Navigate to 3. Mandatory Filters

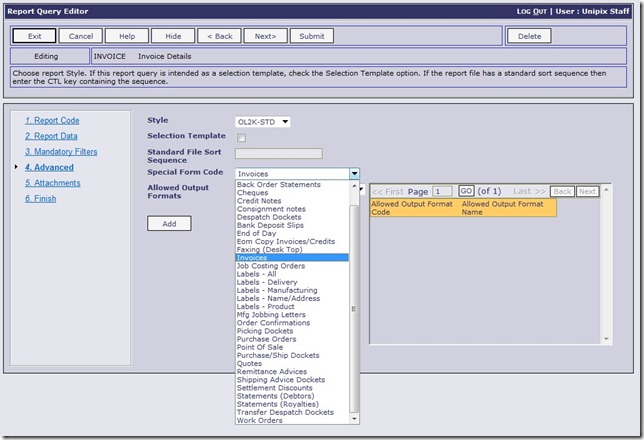(62, 152)
